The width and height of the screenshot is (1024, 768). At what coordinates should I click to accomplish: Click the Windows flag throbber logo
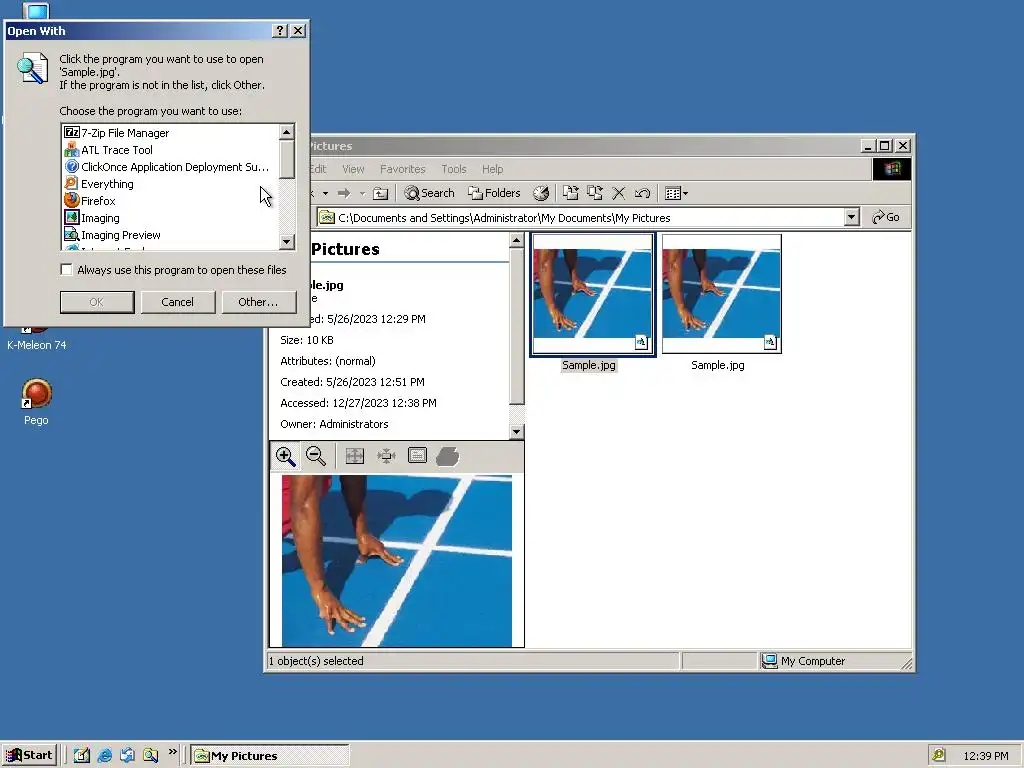click(x=891, y=169)
